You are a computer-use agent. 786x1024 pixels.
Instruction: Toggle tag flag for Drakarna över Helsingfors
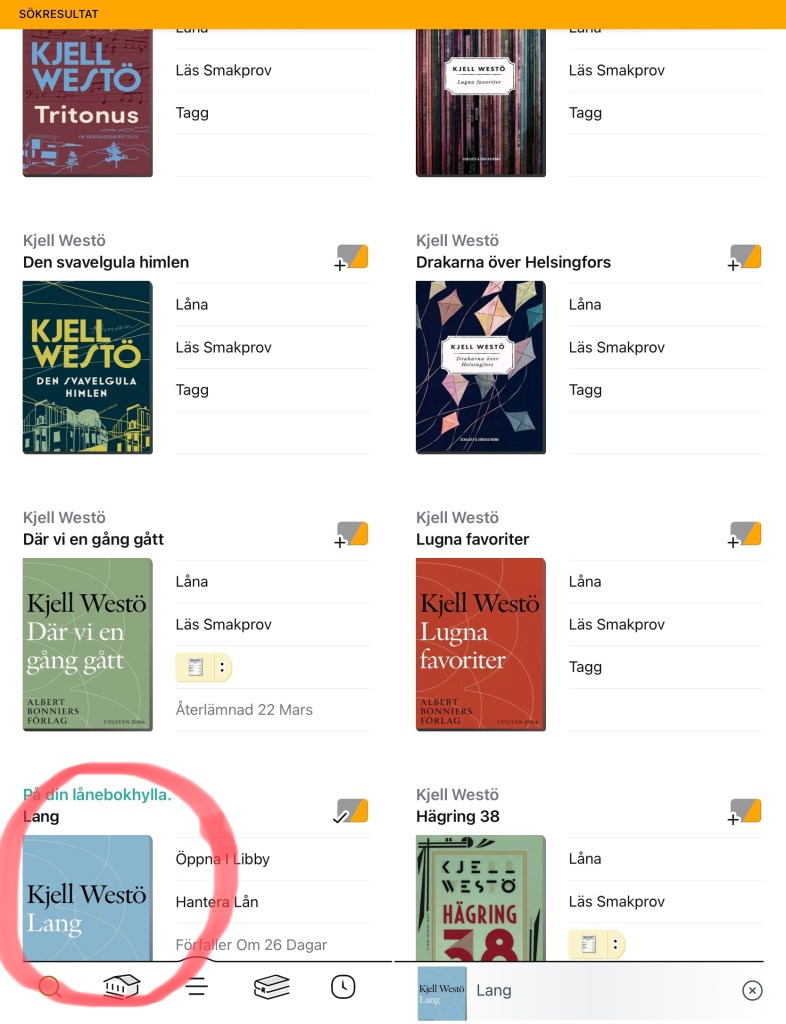click(744, 258)
